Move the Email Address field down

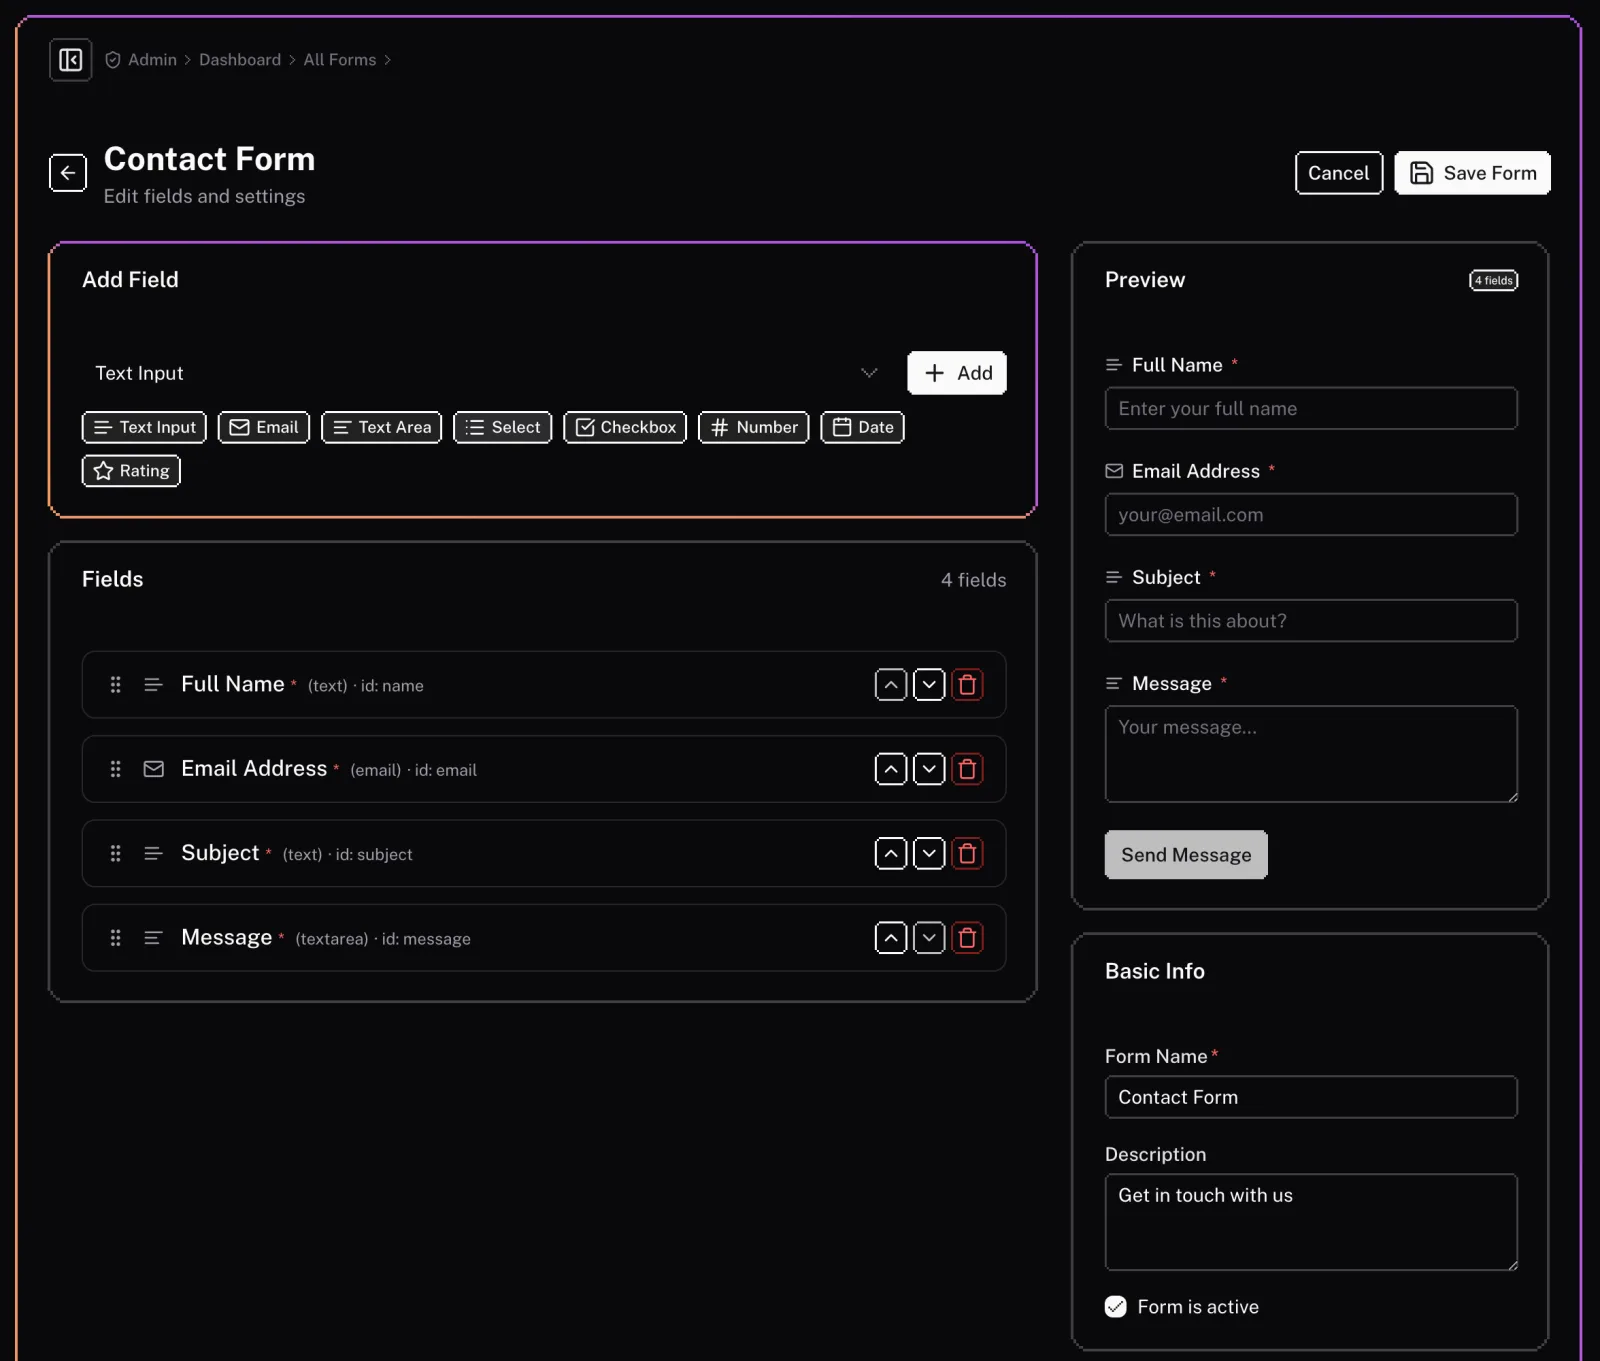(929, 769)
